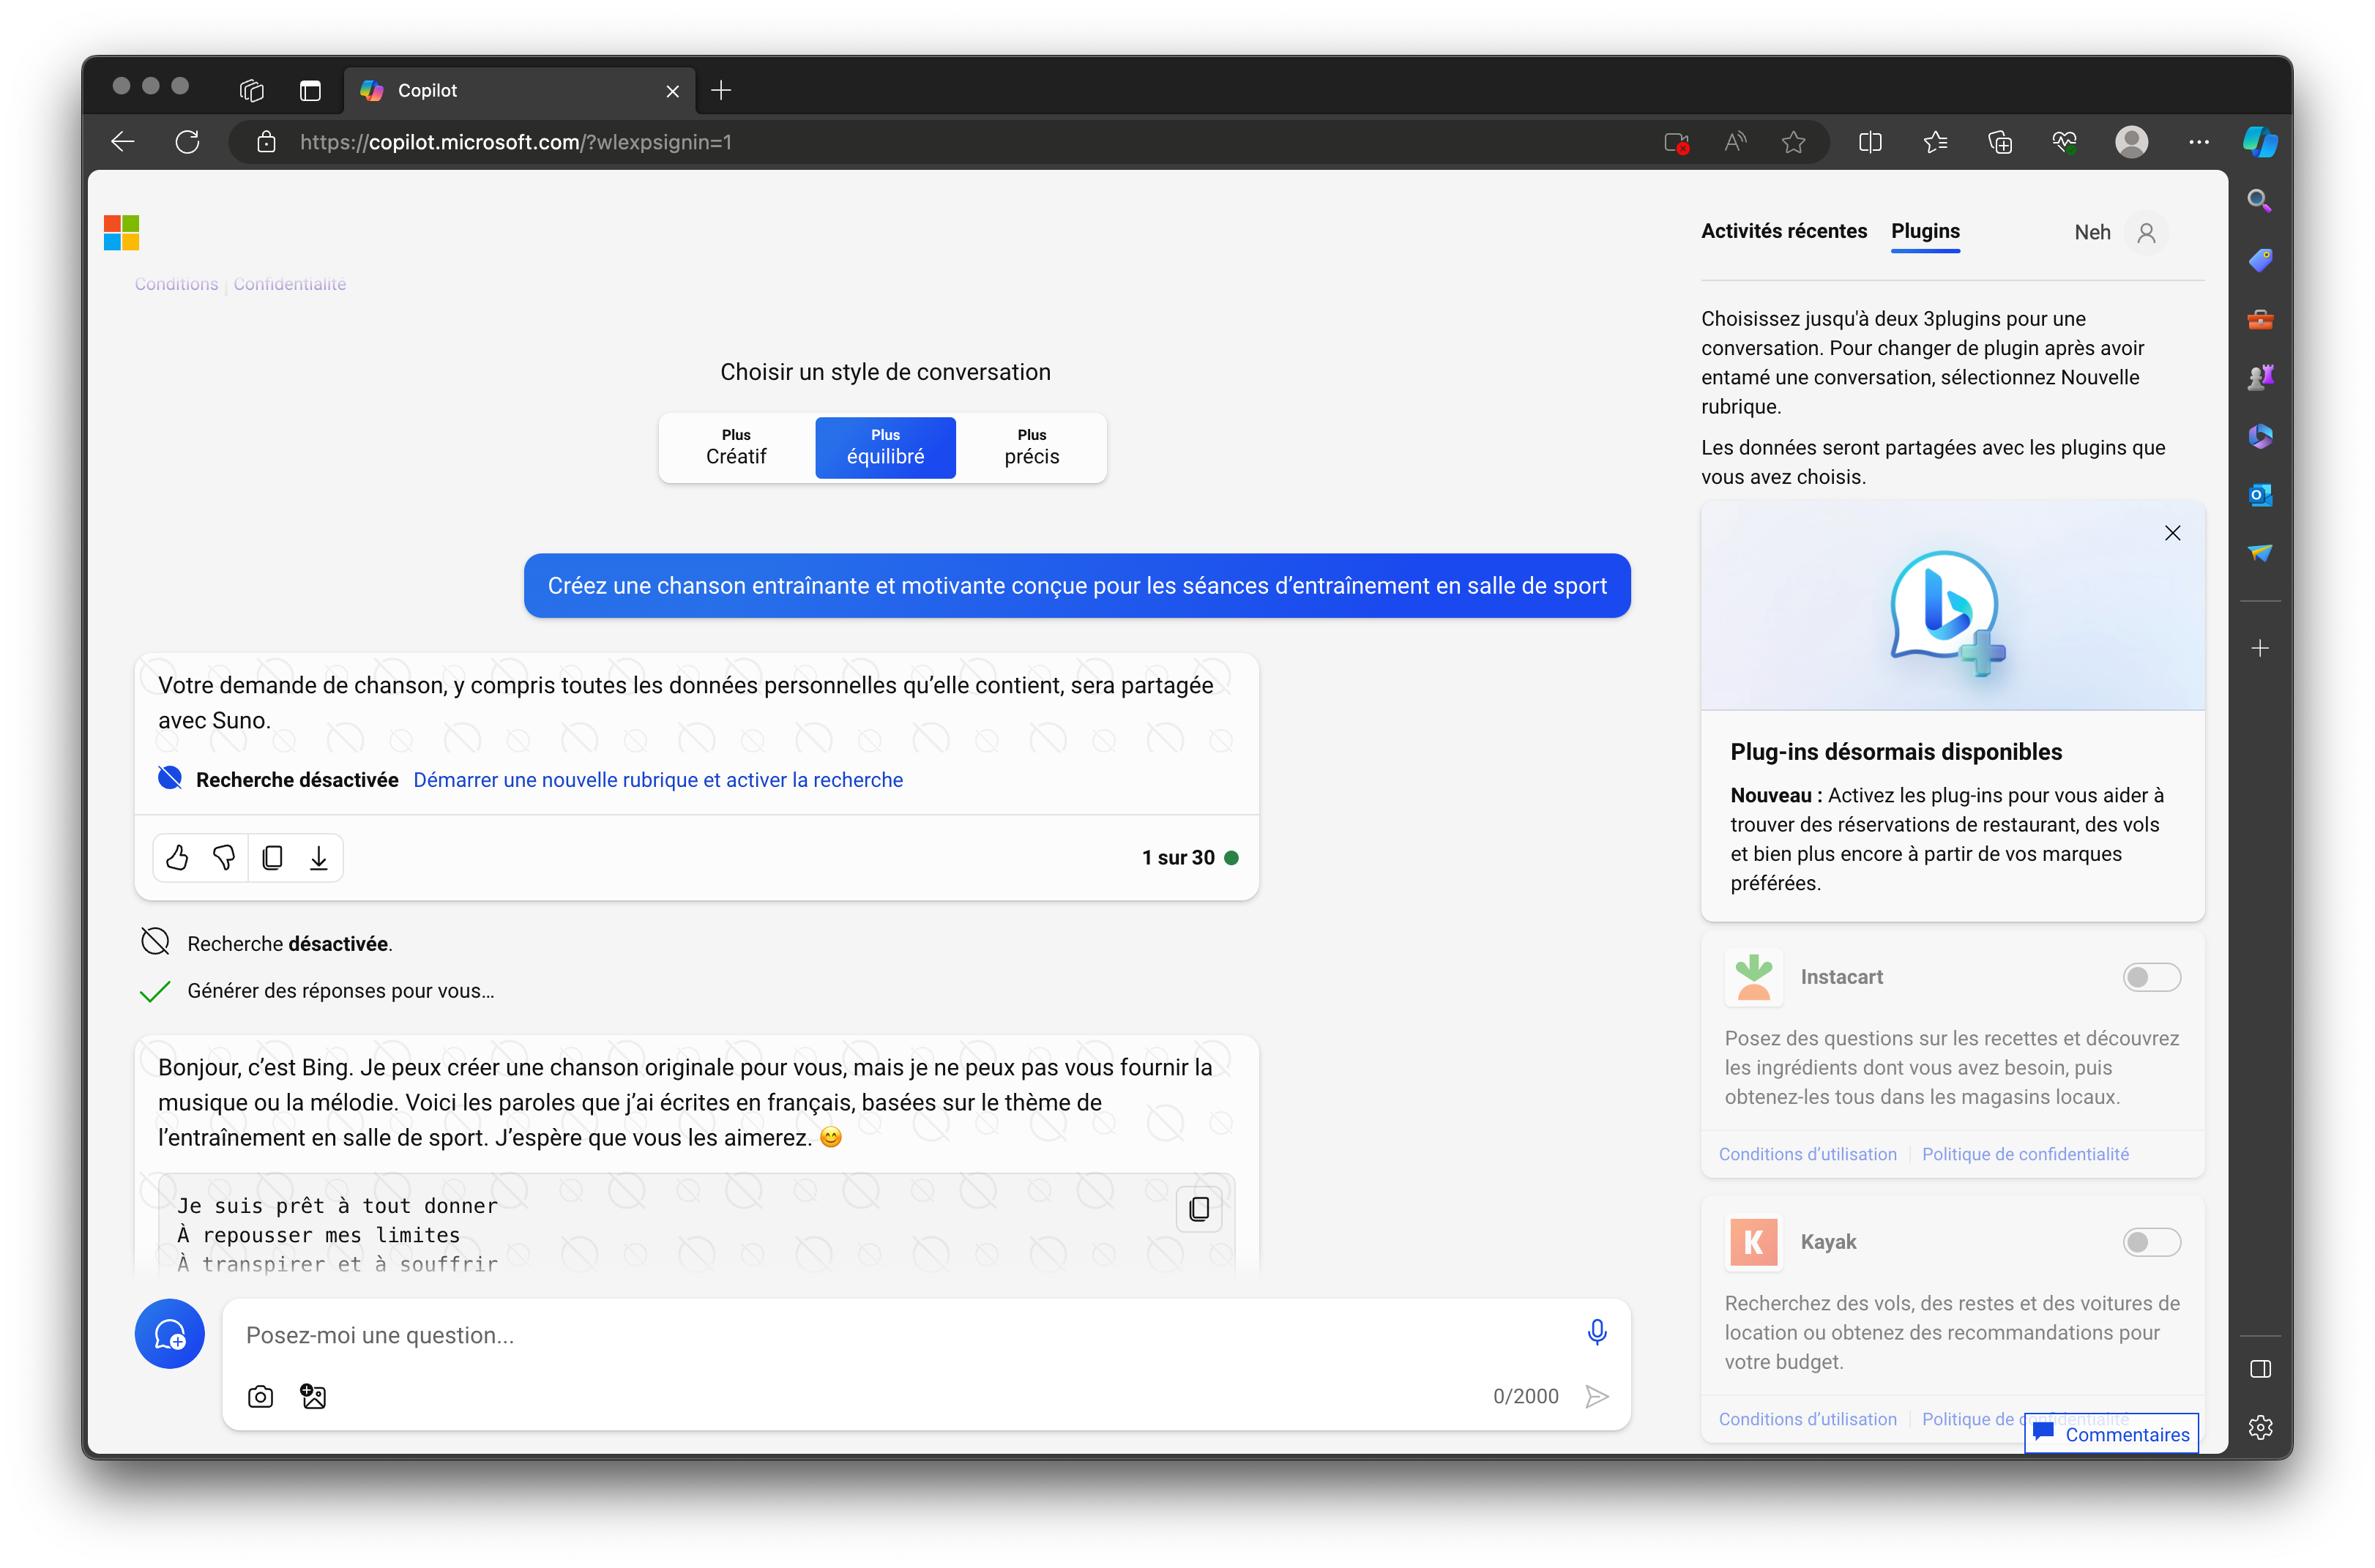
Task: Dismiss the Plug-ins désormais disponibles card
Action: point(2172,533)
